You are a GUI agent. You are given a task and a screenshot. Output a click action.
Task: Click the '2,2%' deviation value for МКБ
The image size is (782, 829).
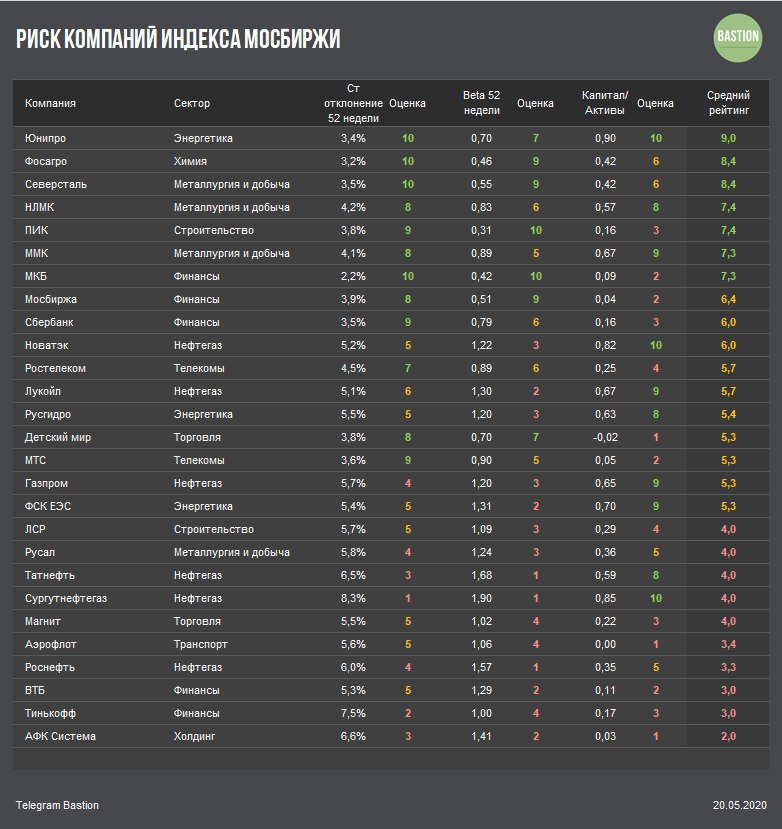point(353,277)
